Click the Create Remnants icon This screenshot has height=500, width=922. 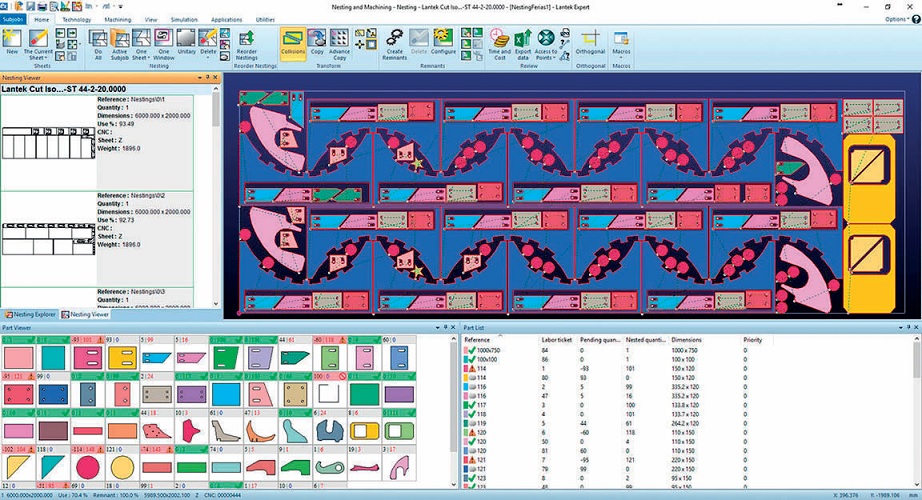(x=395, y=45)
